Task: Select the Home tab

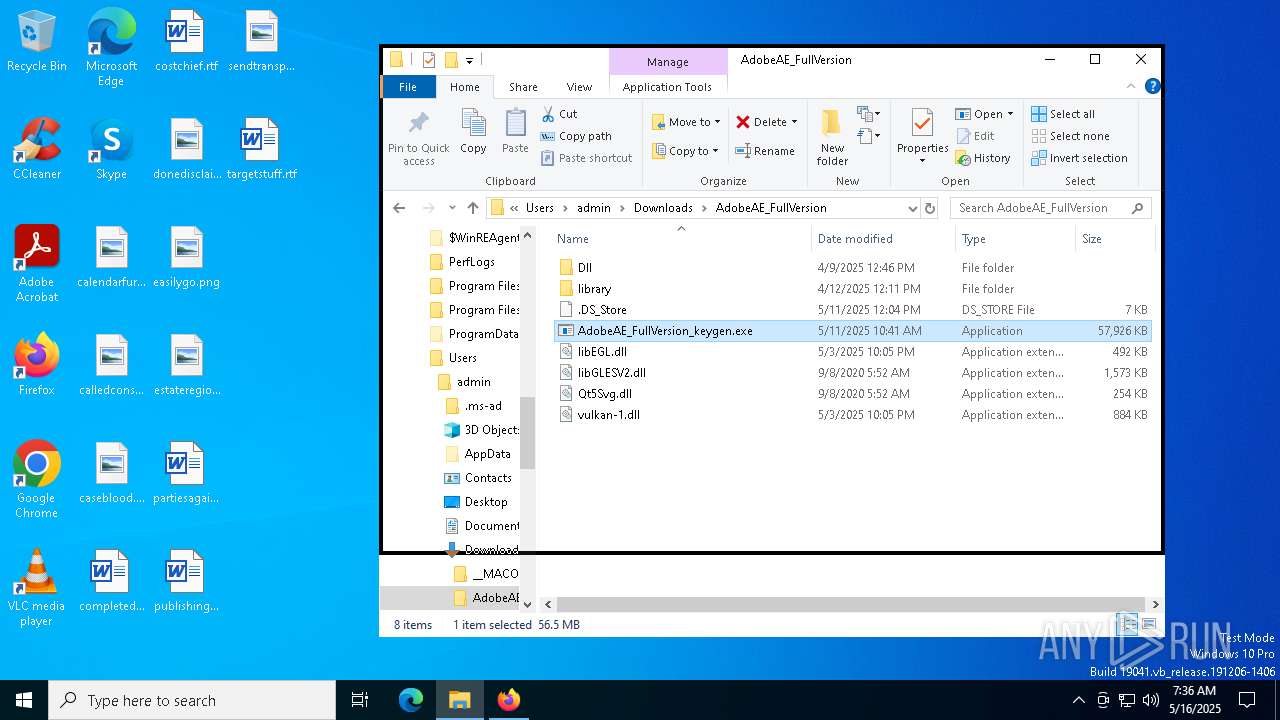Action: [465, 87]
